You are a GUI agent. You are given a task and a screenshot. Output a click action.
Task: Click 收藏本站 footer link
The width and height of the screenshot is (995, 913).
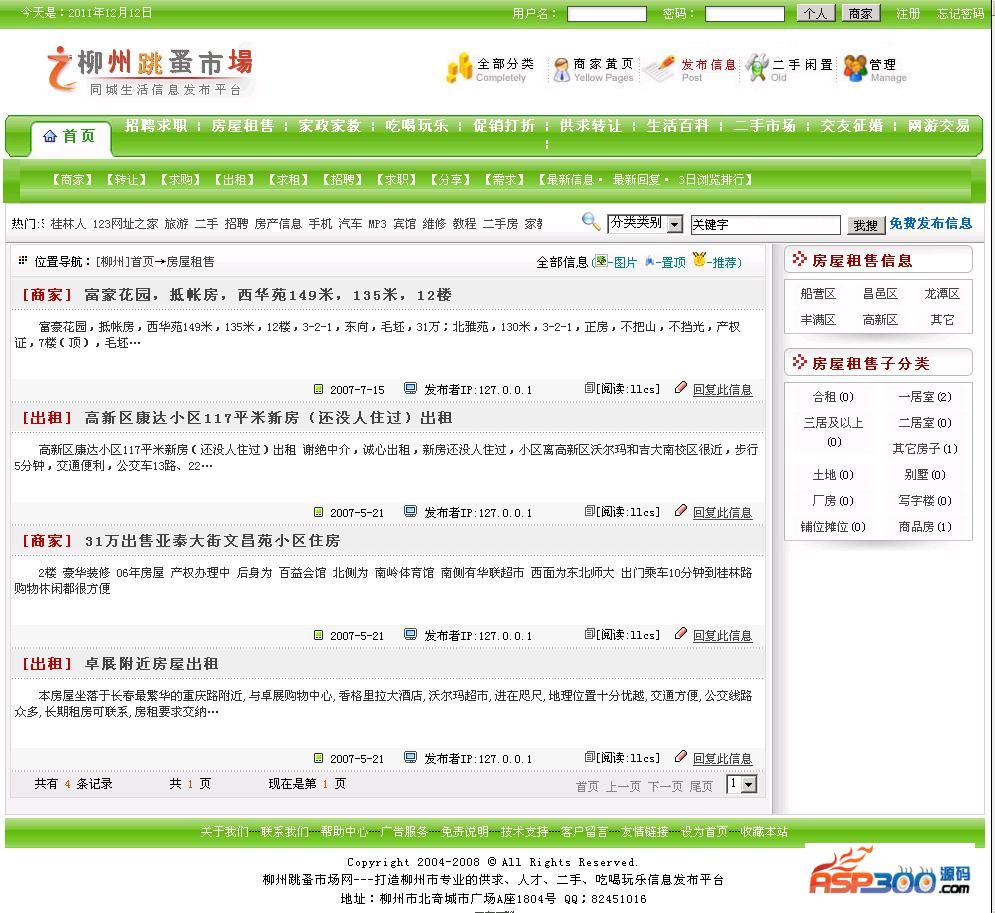[763, 831]
